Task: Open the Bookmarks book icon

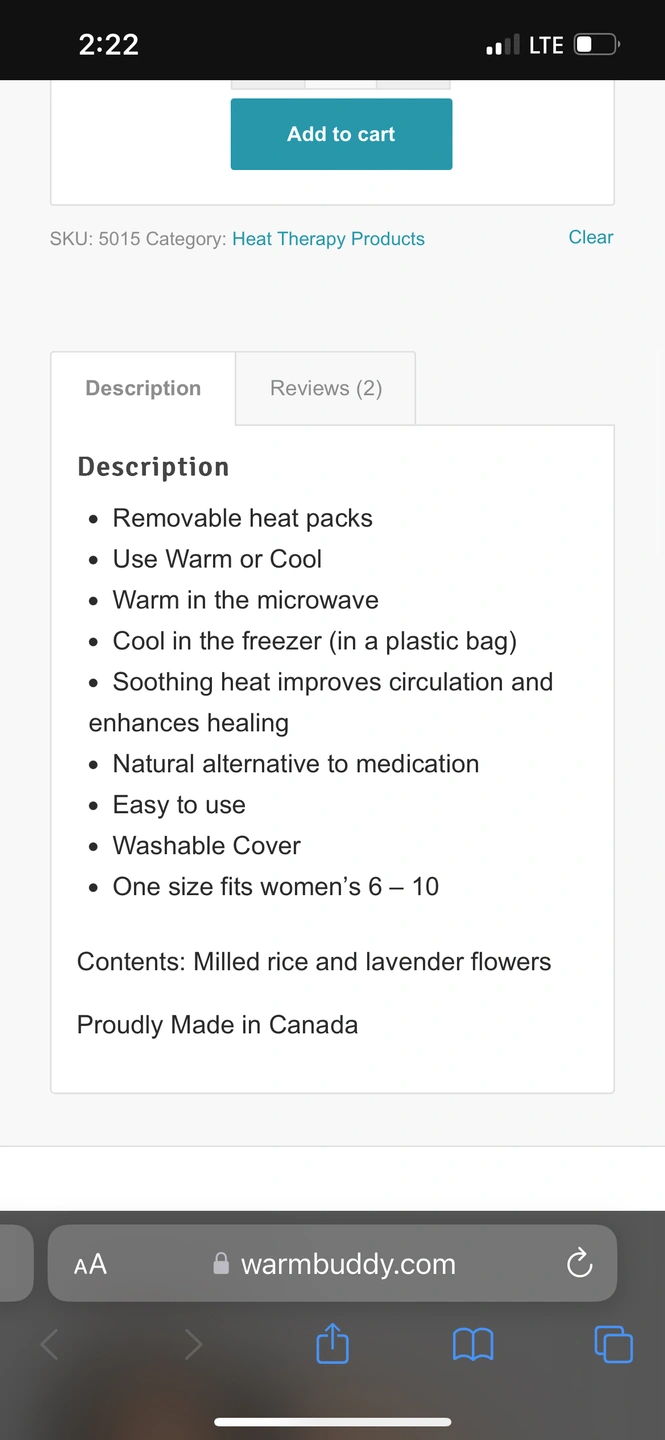Action: point(473,1345)
